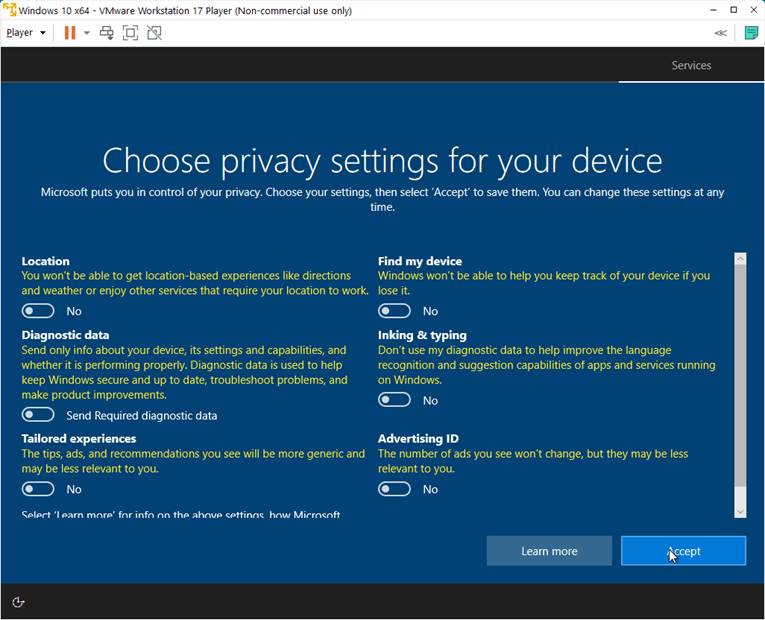Send Ctrl+Alt+Del to the virtual machine

click(x=107, y=33)
